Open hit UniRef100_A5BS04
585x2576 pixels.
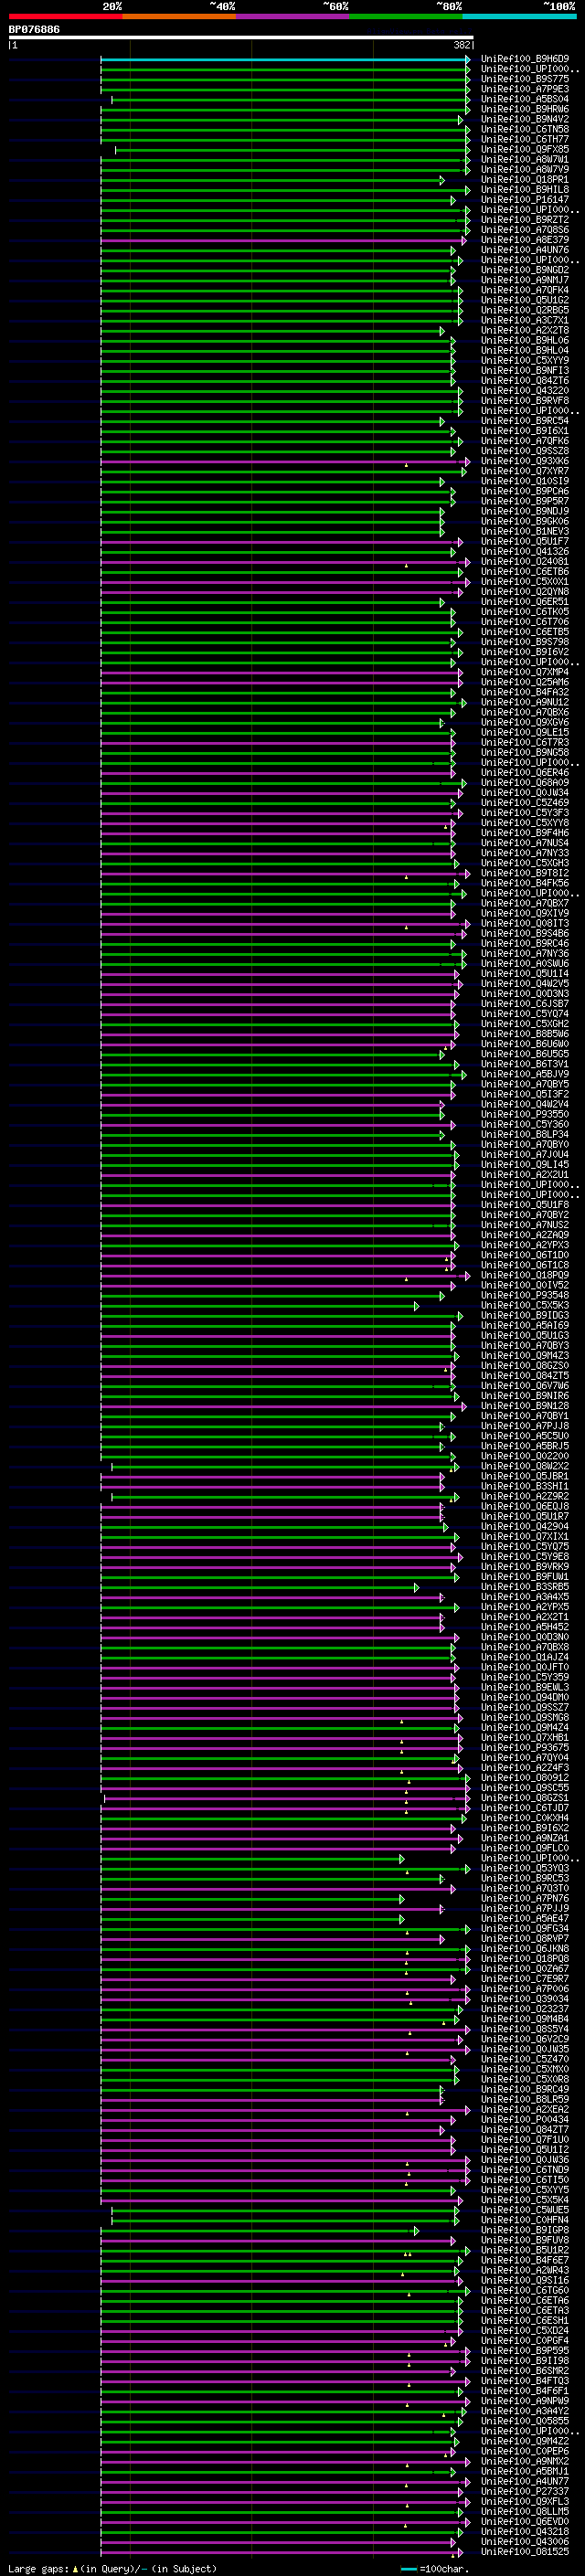525,99
